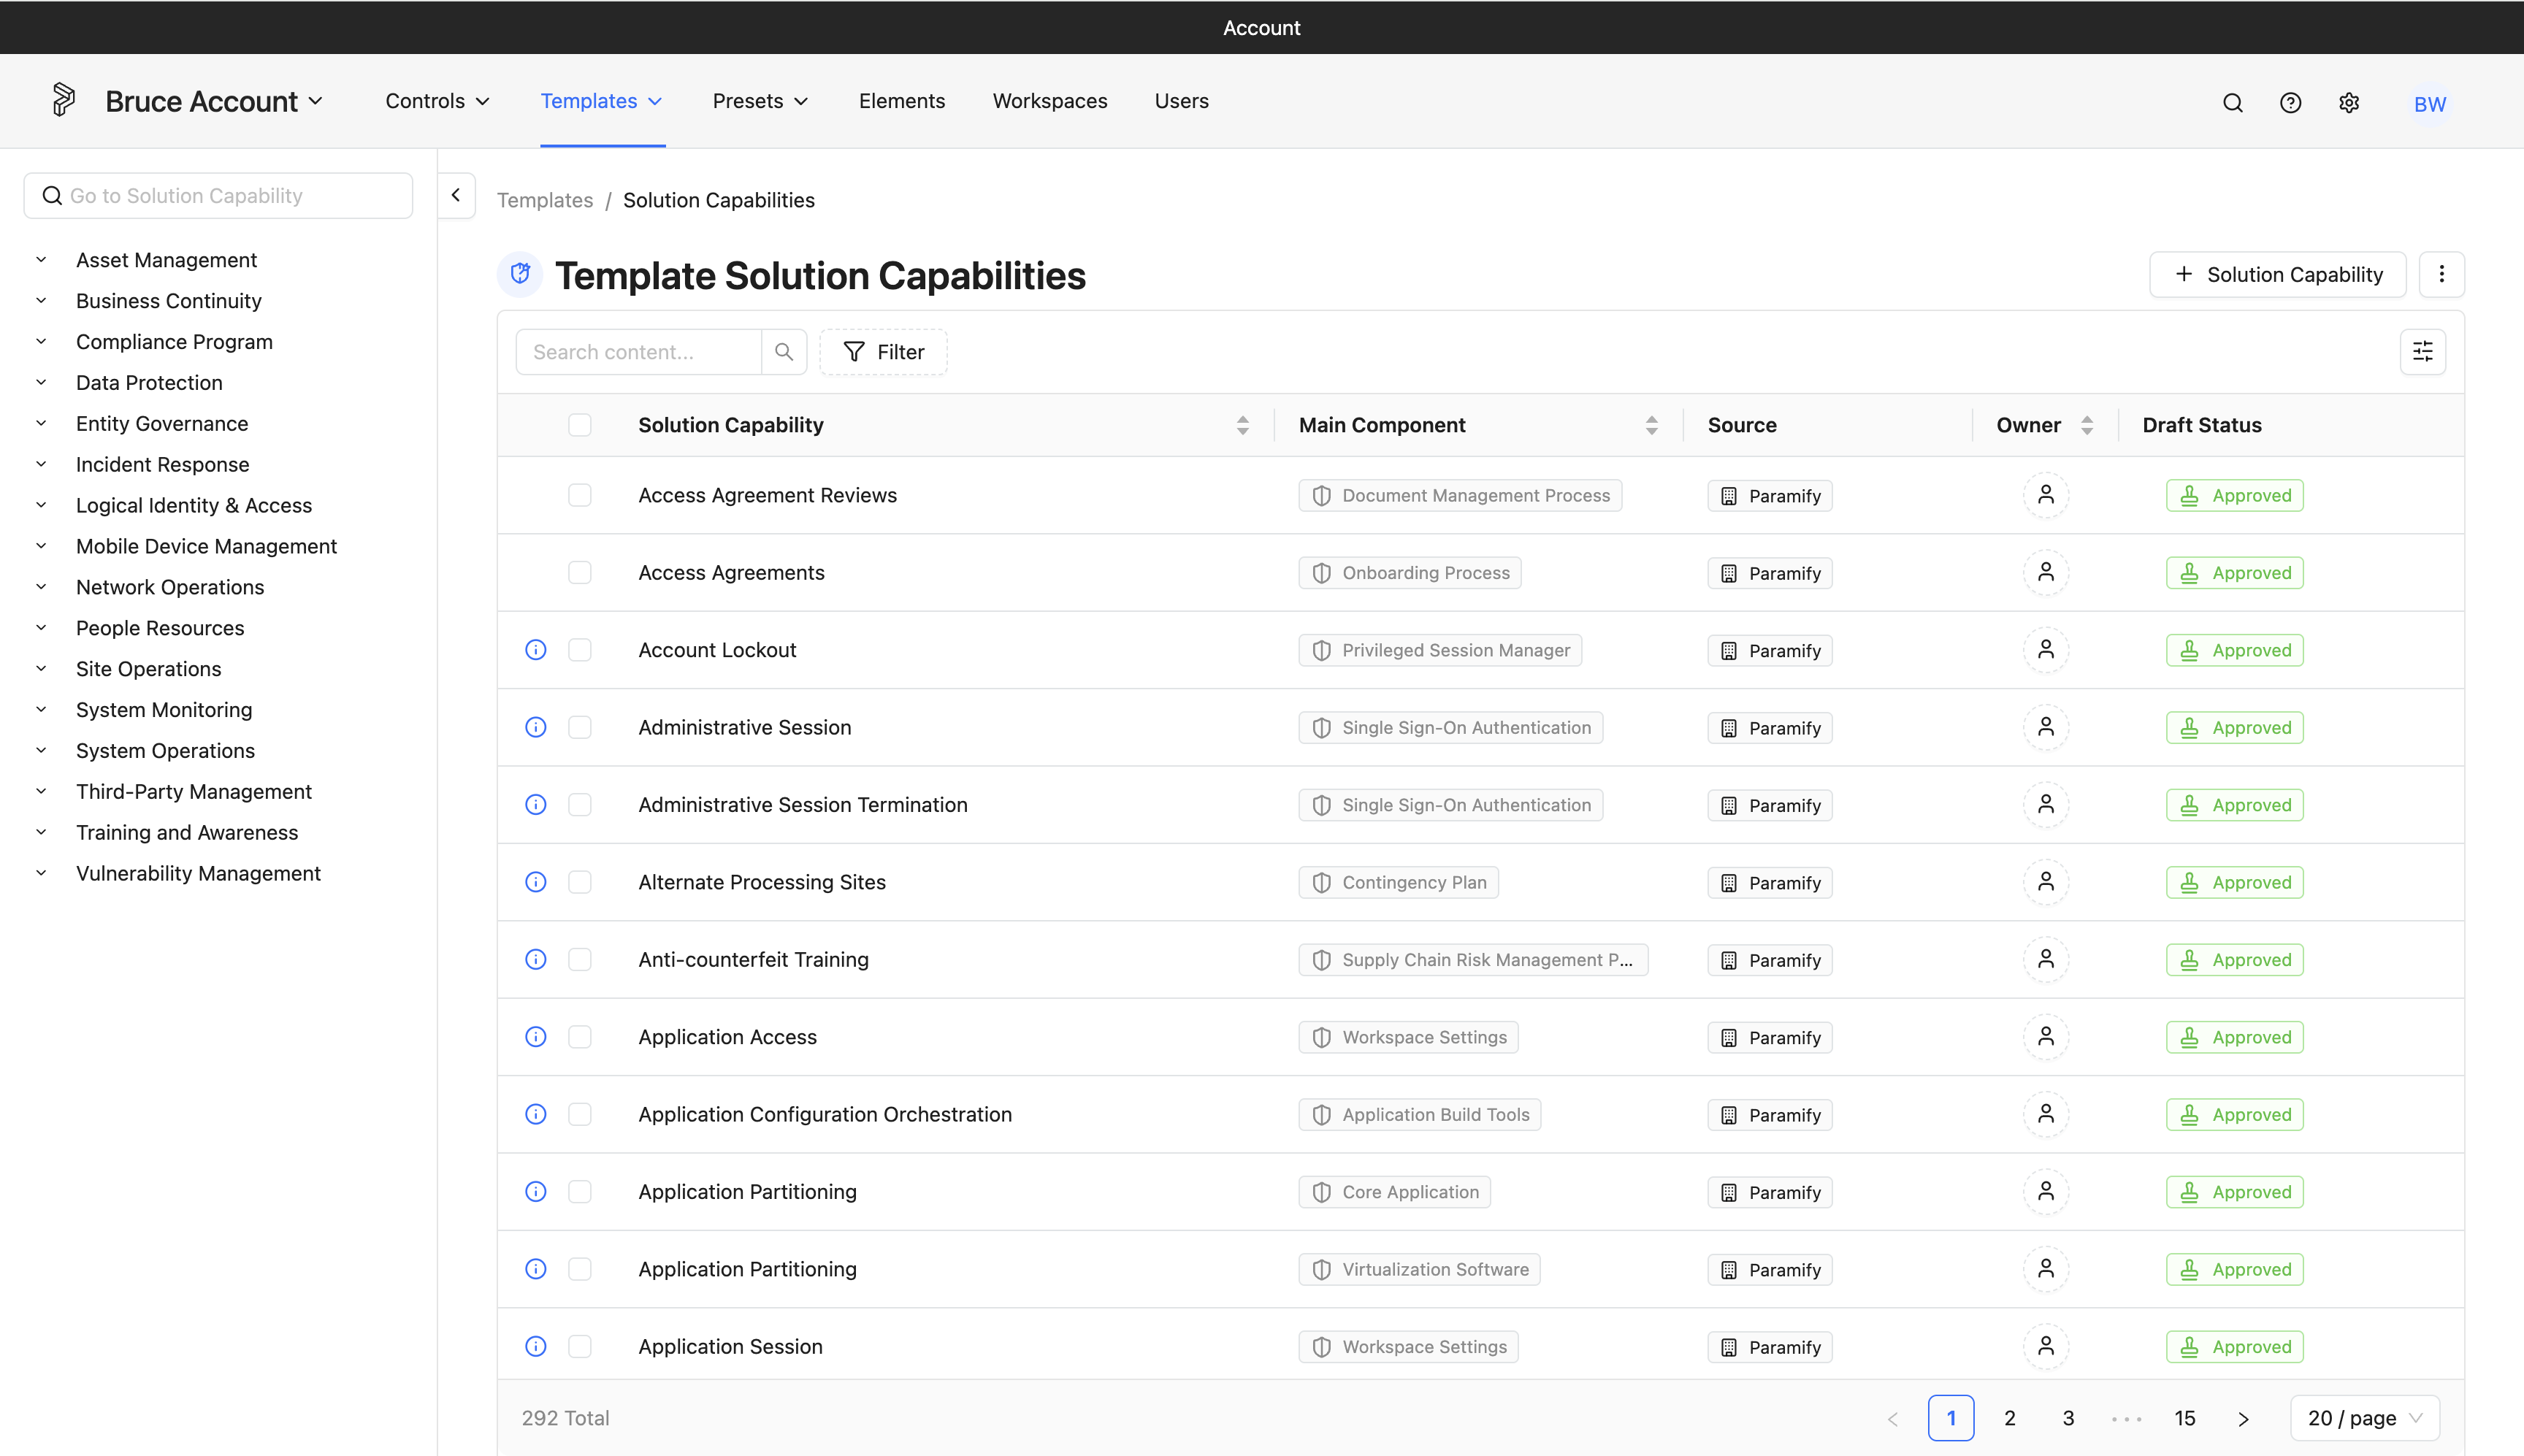This screenshot has height=1456, width=2524.
Task: Open the Bruce Account dropdown
Action: (214, 101)
